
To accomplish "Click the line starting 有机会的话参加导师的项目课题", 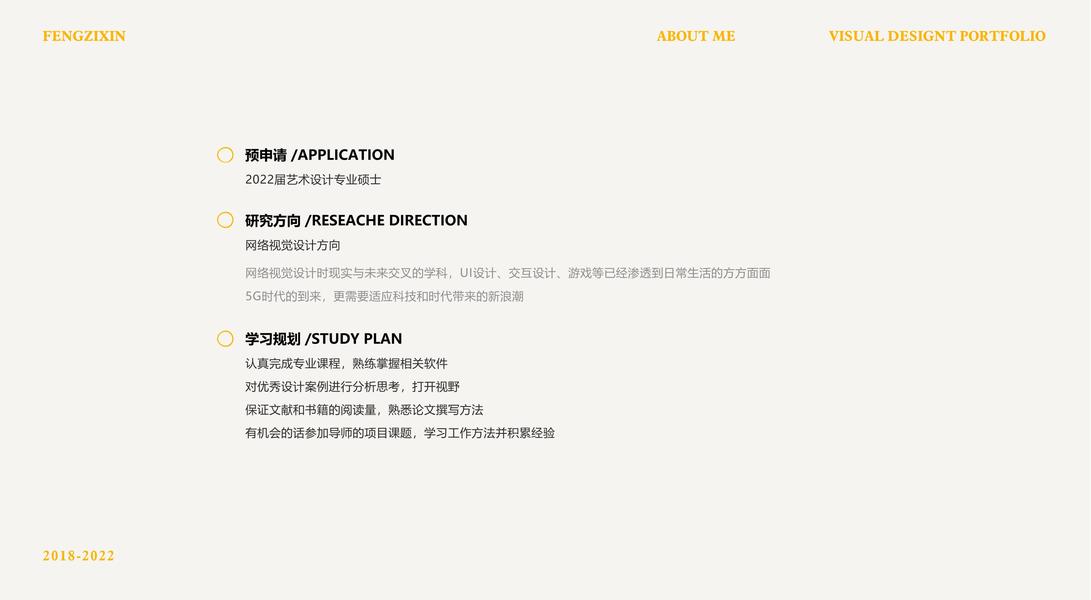I will tap(400, 433).
